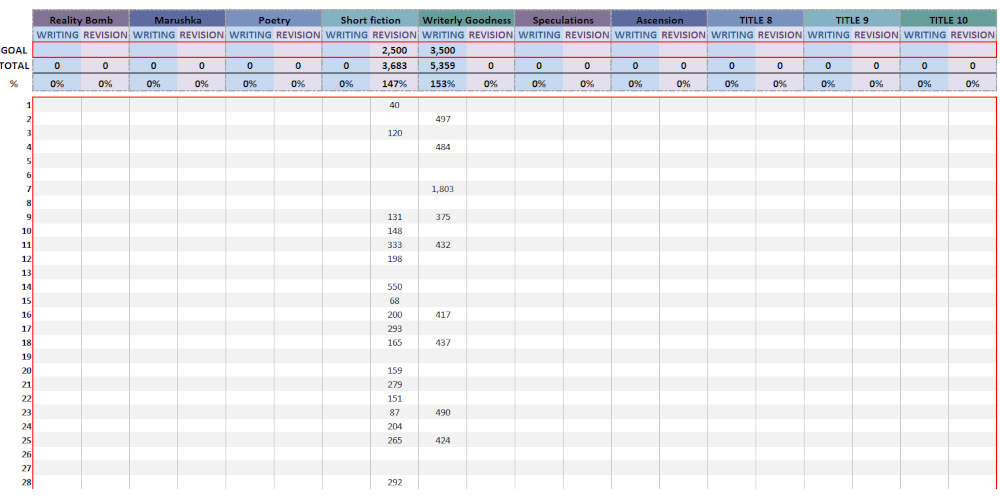Screen dimensions: 1000x498
Task: Select the Short fiction goal cell showing 2,500
Action: (394, 49)
